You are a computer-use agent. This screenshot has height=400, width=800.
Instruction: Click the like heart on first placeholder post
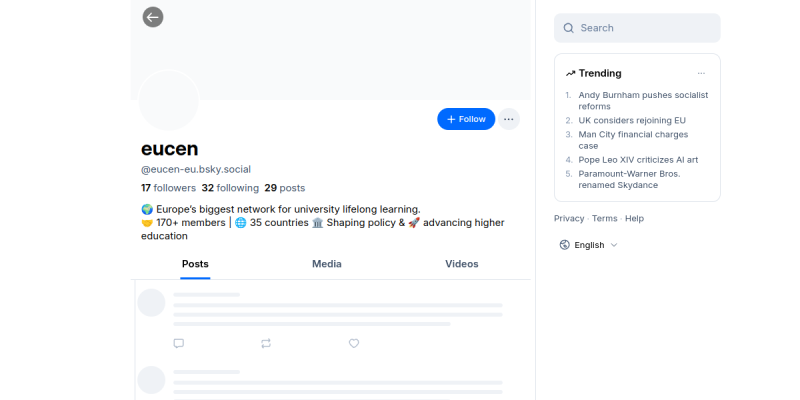[354, 343]
